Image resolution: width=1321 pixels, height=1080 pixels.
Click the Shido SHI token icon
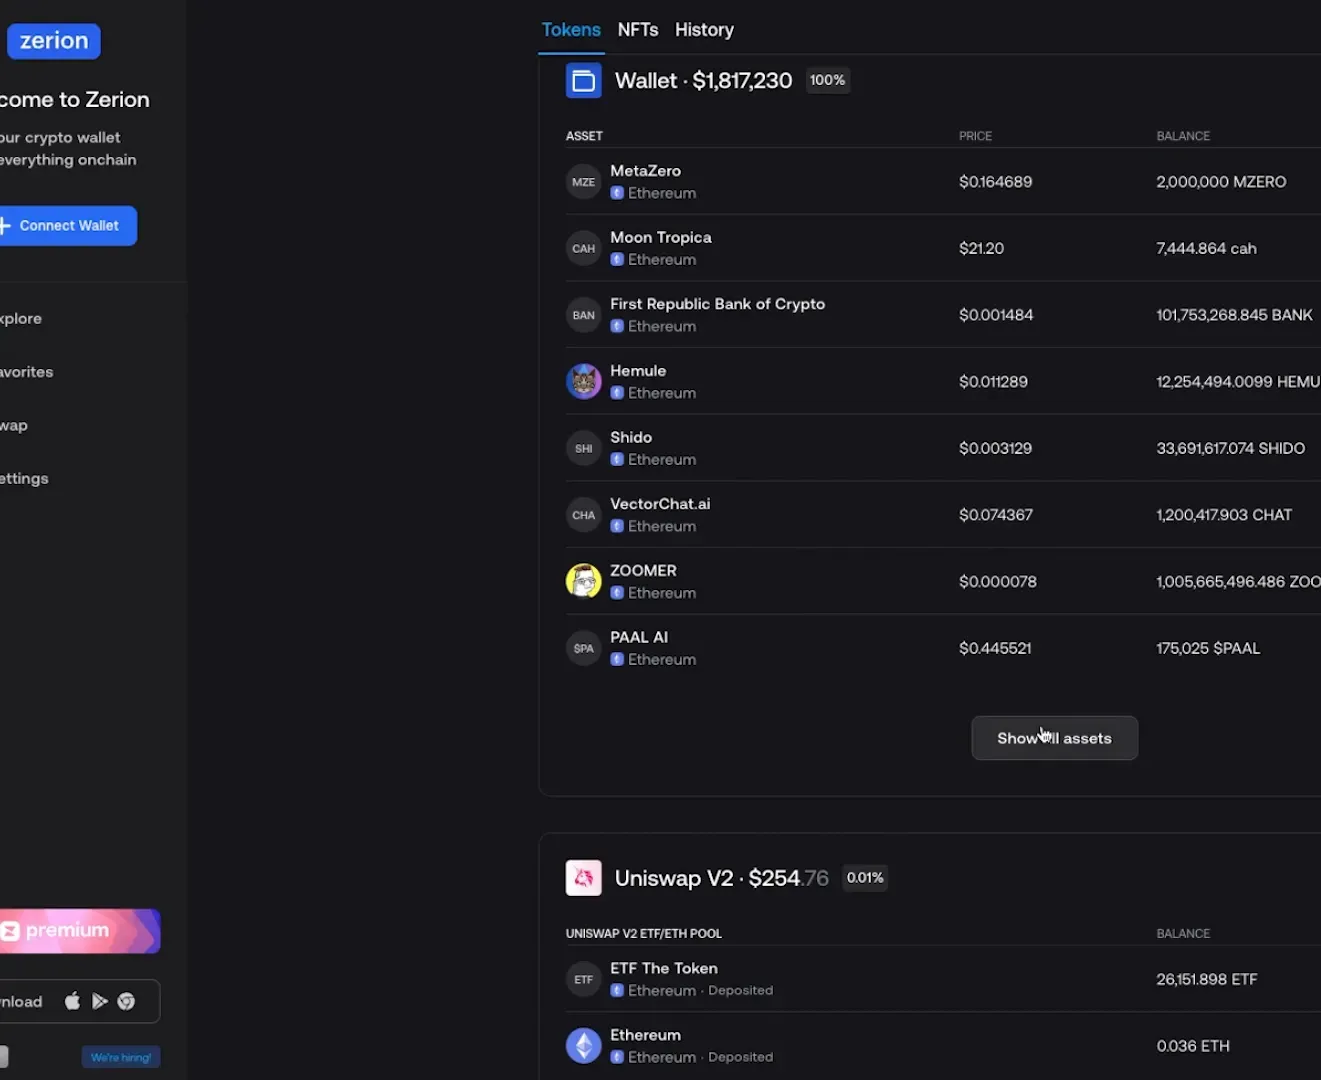tap(584, 449)
